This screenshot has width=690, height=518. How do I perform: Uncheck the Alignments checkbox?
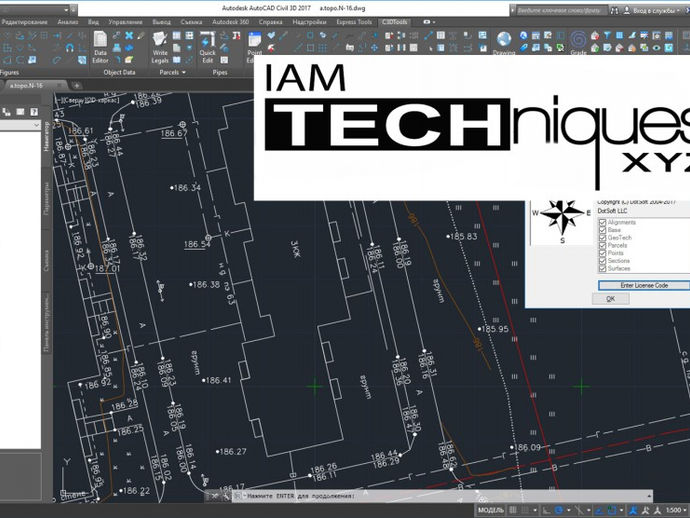(602, 222)
